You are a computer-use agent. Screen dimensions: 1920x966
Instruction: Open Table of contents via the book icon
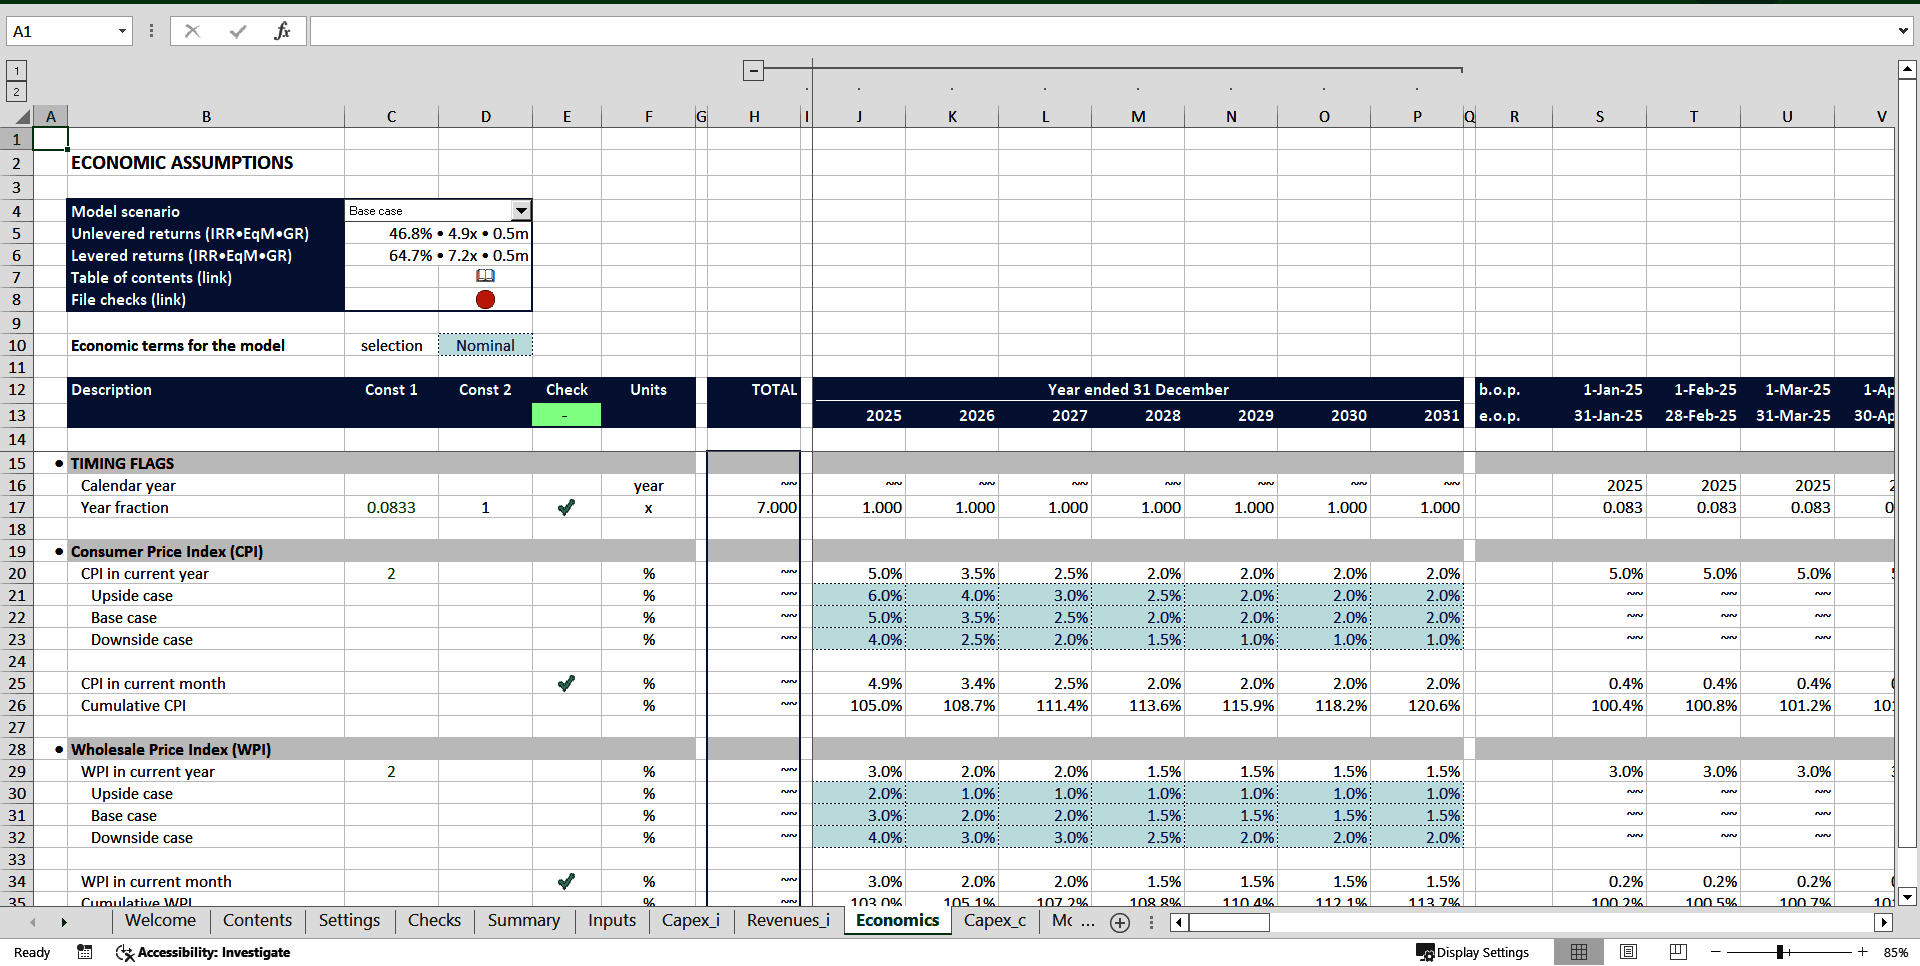pos(485,276)
